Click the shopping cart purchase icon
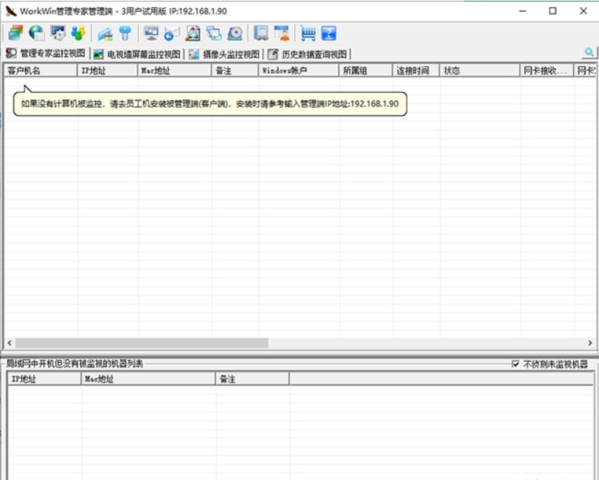This screenshot has height=480, width=599. [308, 33]
